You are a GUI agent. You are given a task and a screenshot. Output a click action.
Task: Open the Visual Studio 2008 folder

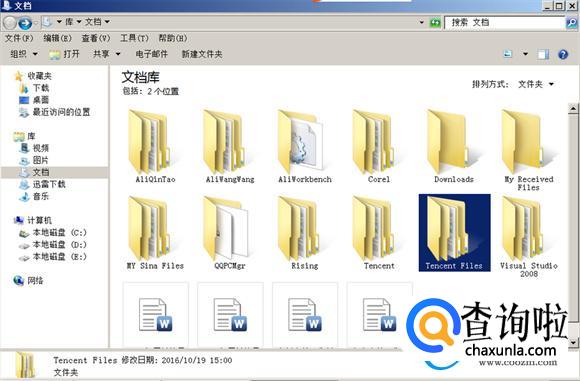(528, 237)
